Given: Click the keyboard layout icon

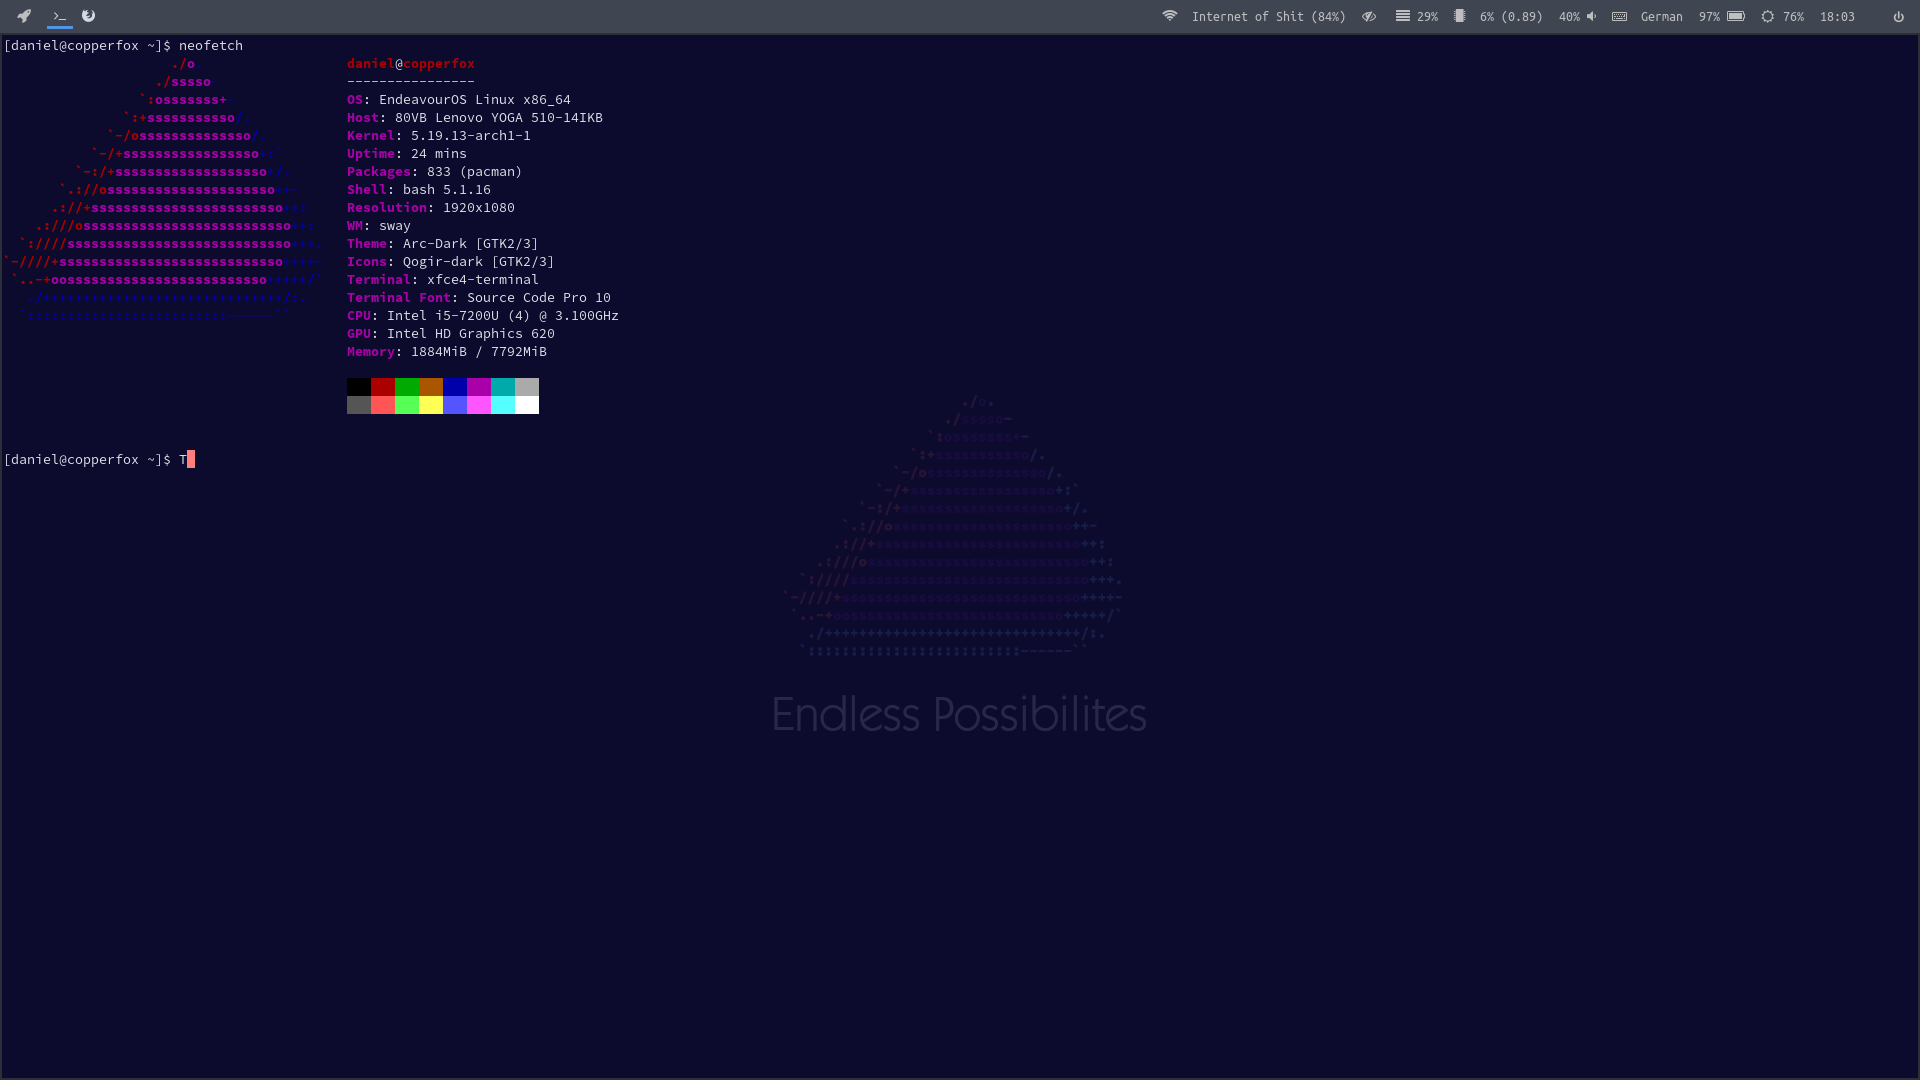Looking at the screenshot, I should pos(1619,16).
